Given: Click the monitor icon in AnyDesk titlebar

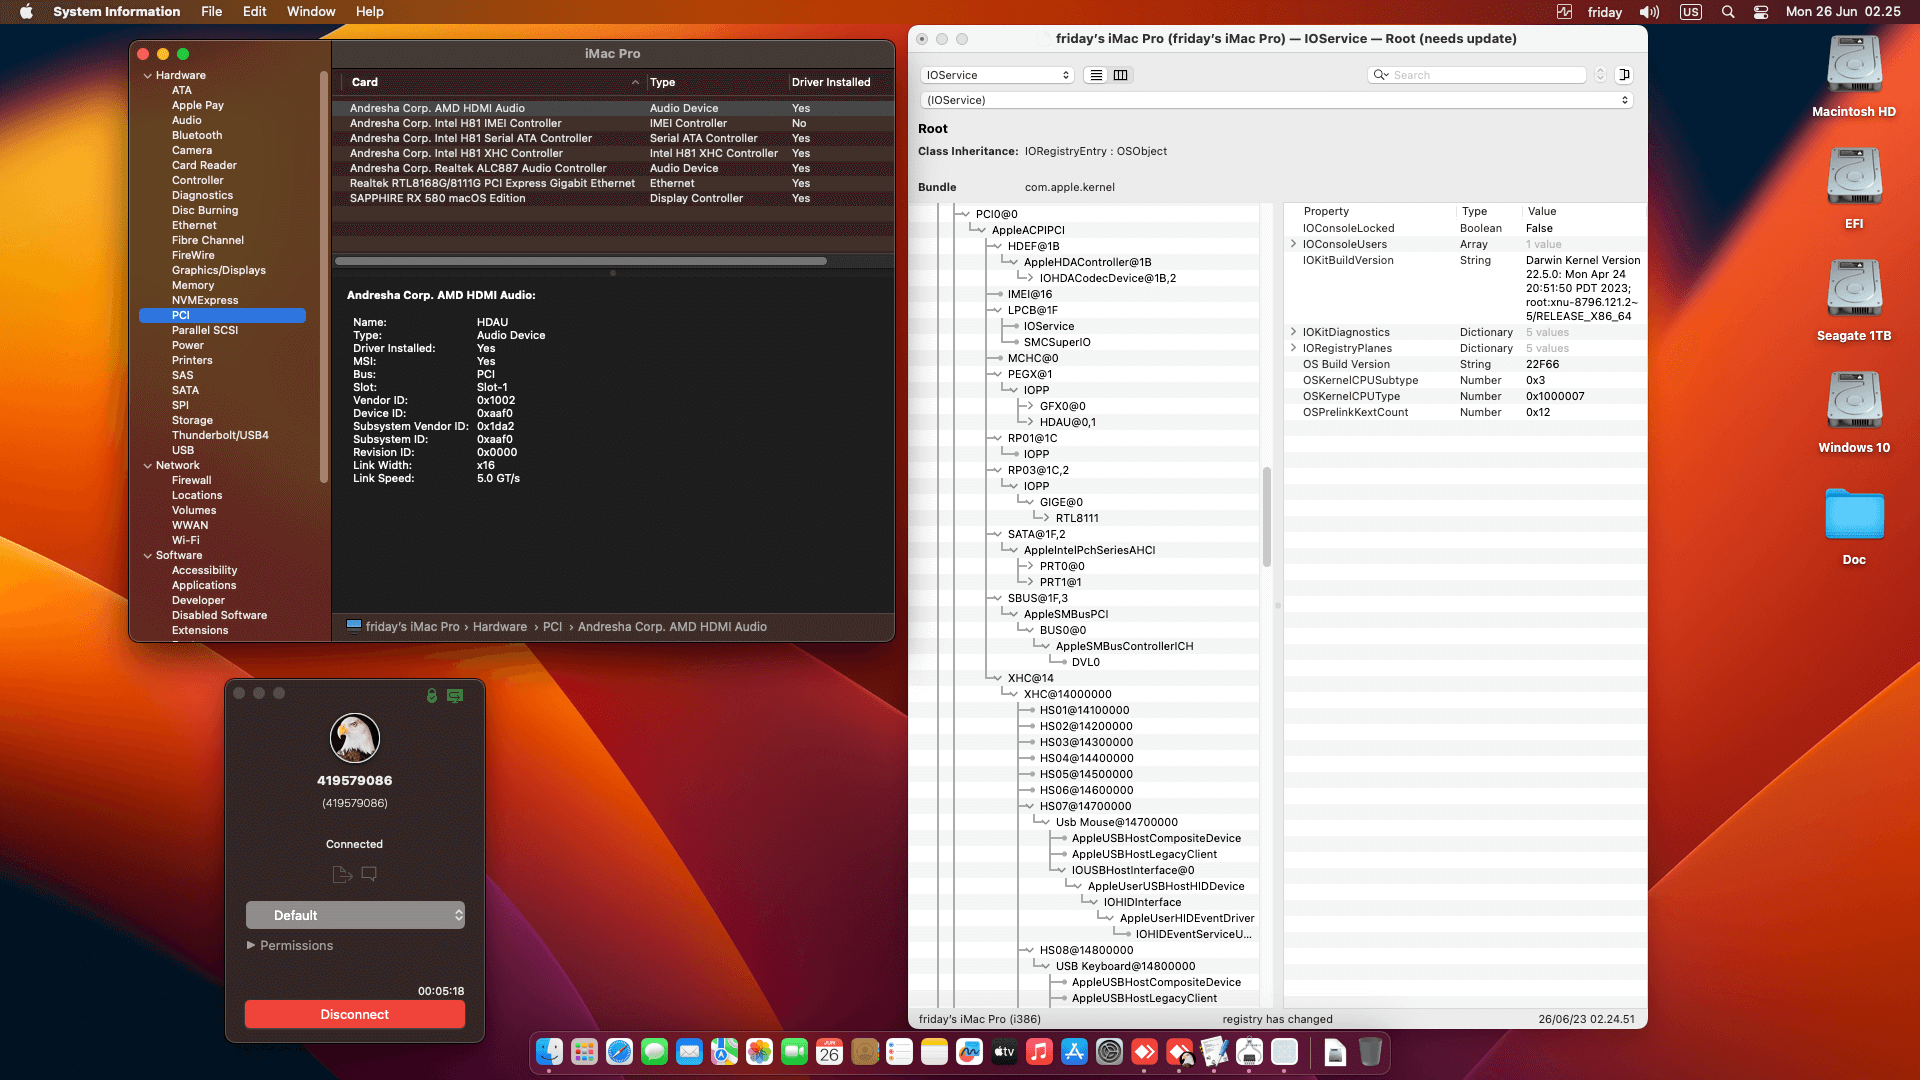Looking at the screenshot, I should (455, 696).
